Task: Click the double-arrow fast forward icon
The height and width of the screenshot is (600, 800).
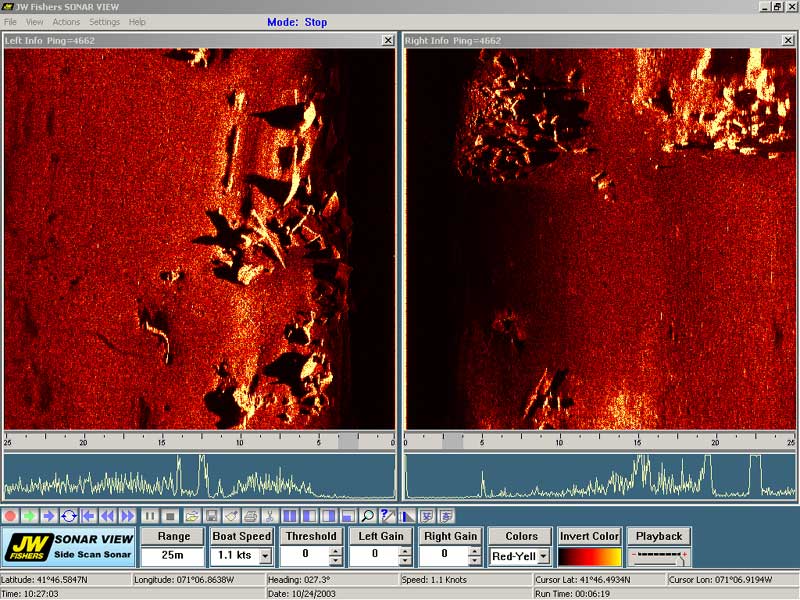Action: click(x=128, y=516)
